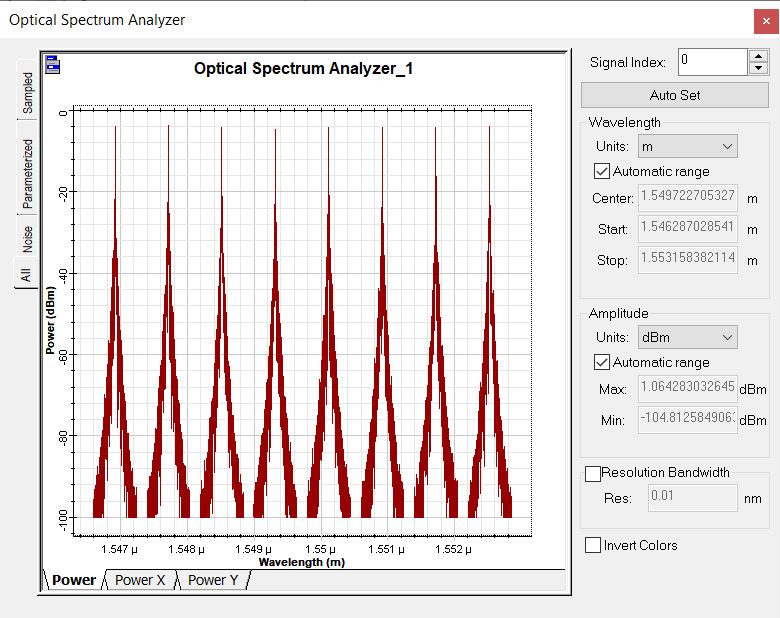This screenshot has height=618, width=780.
Task: Click the Wavelength Stop field
Action: pos(687,259)
